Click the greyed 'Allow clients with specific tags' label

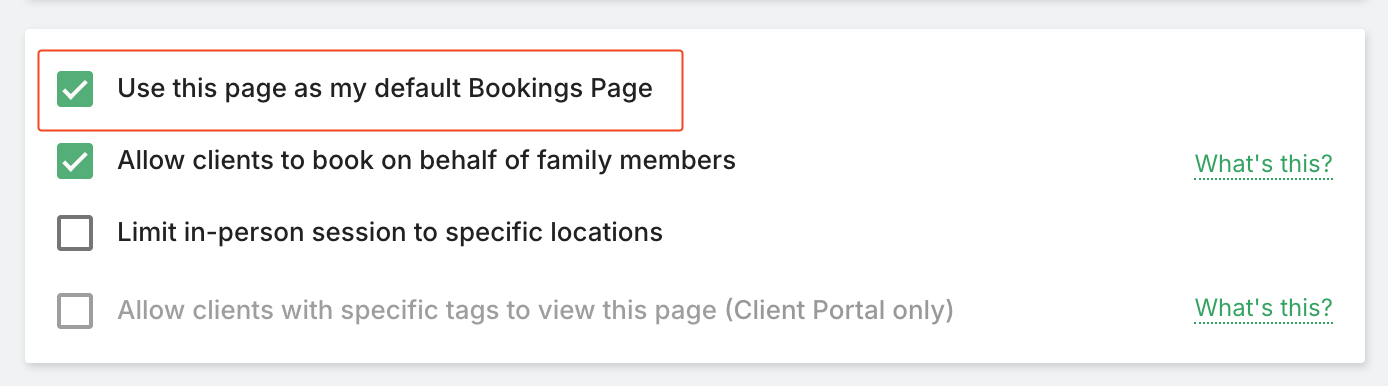pyautogui.click(x=535, y=310)
